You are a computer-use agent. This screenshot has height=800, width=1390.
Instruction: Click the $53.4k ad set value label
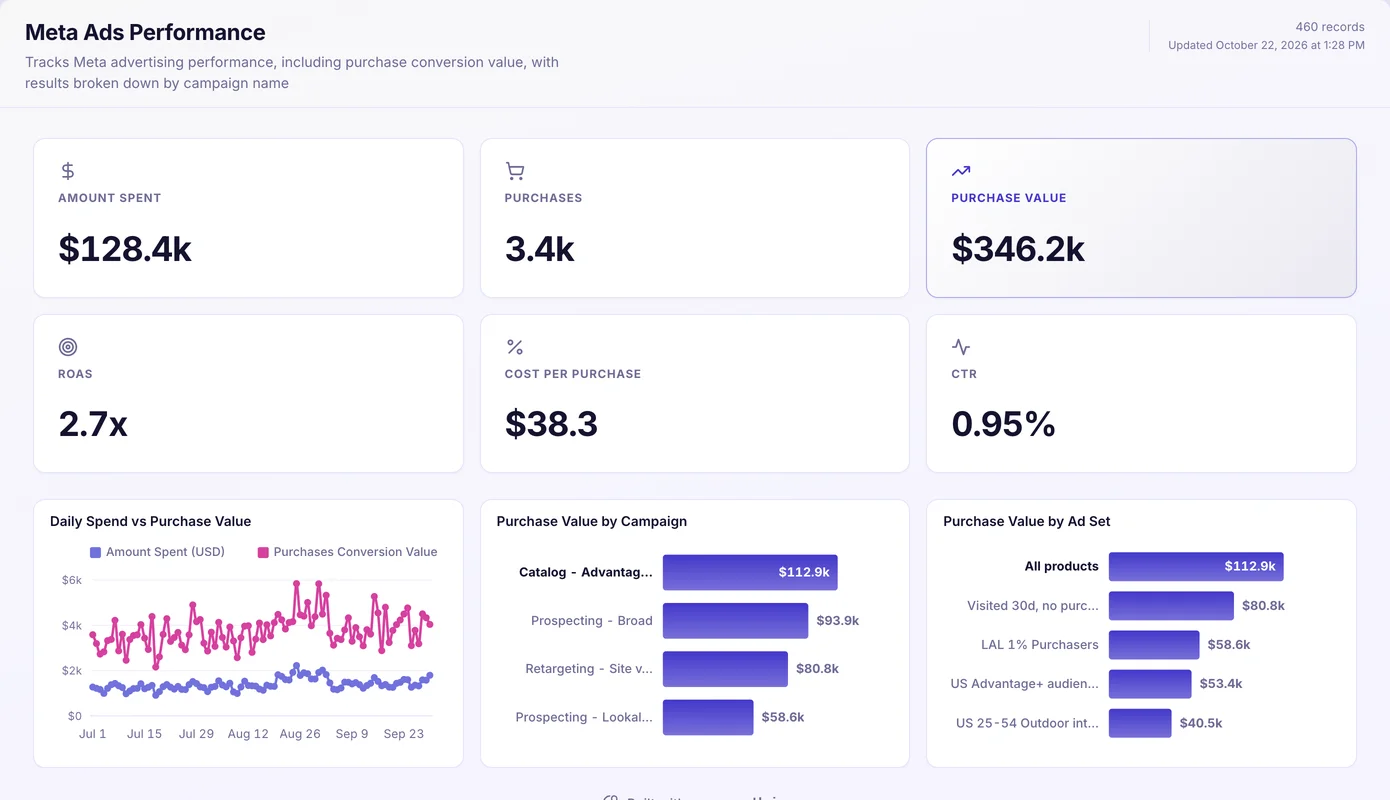point(1221,684)
